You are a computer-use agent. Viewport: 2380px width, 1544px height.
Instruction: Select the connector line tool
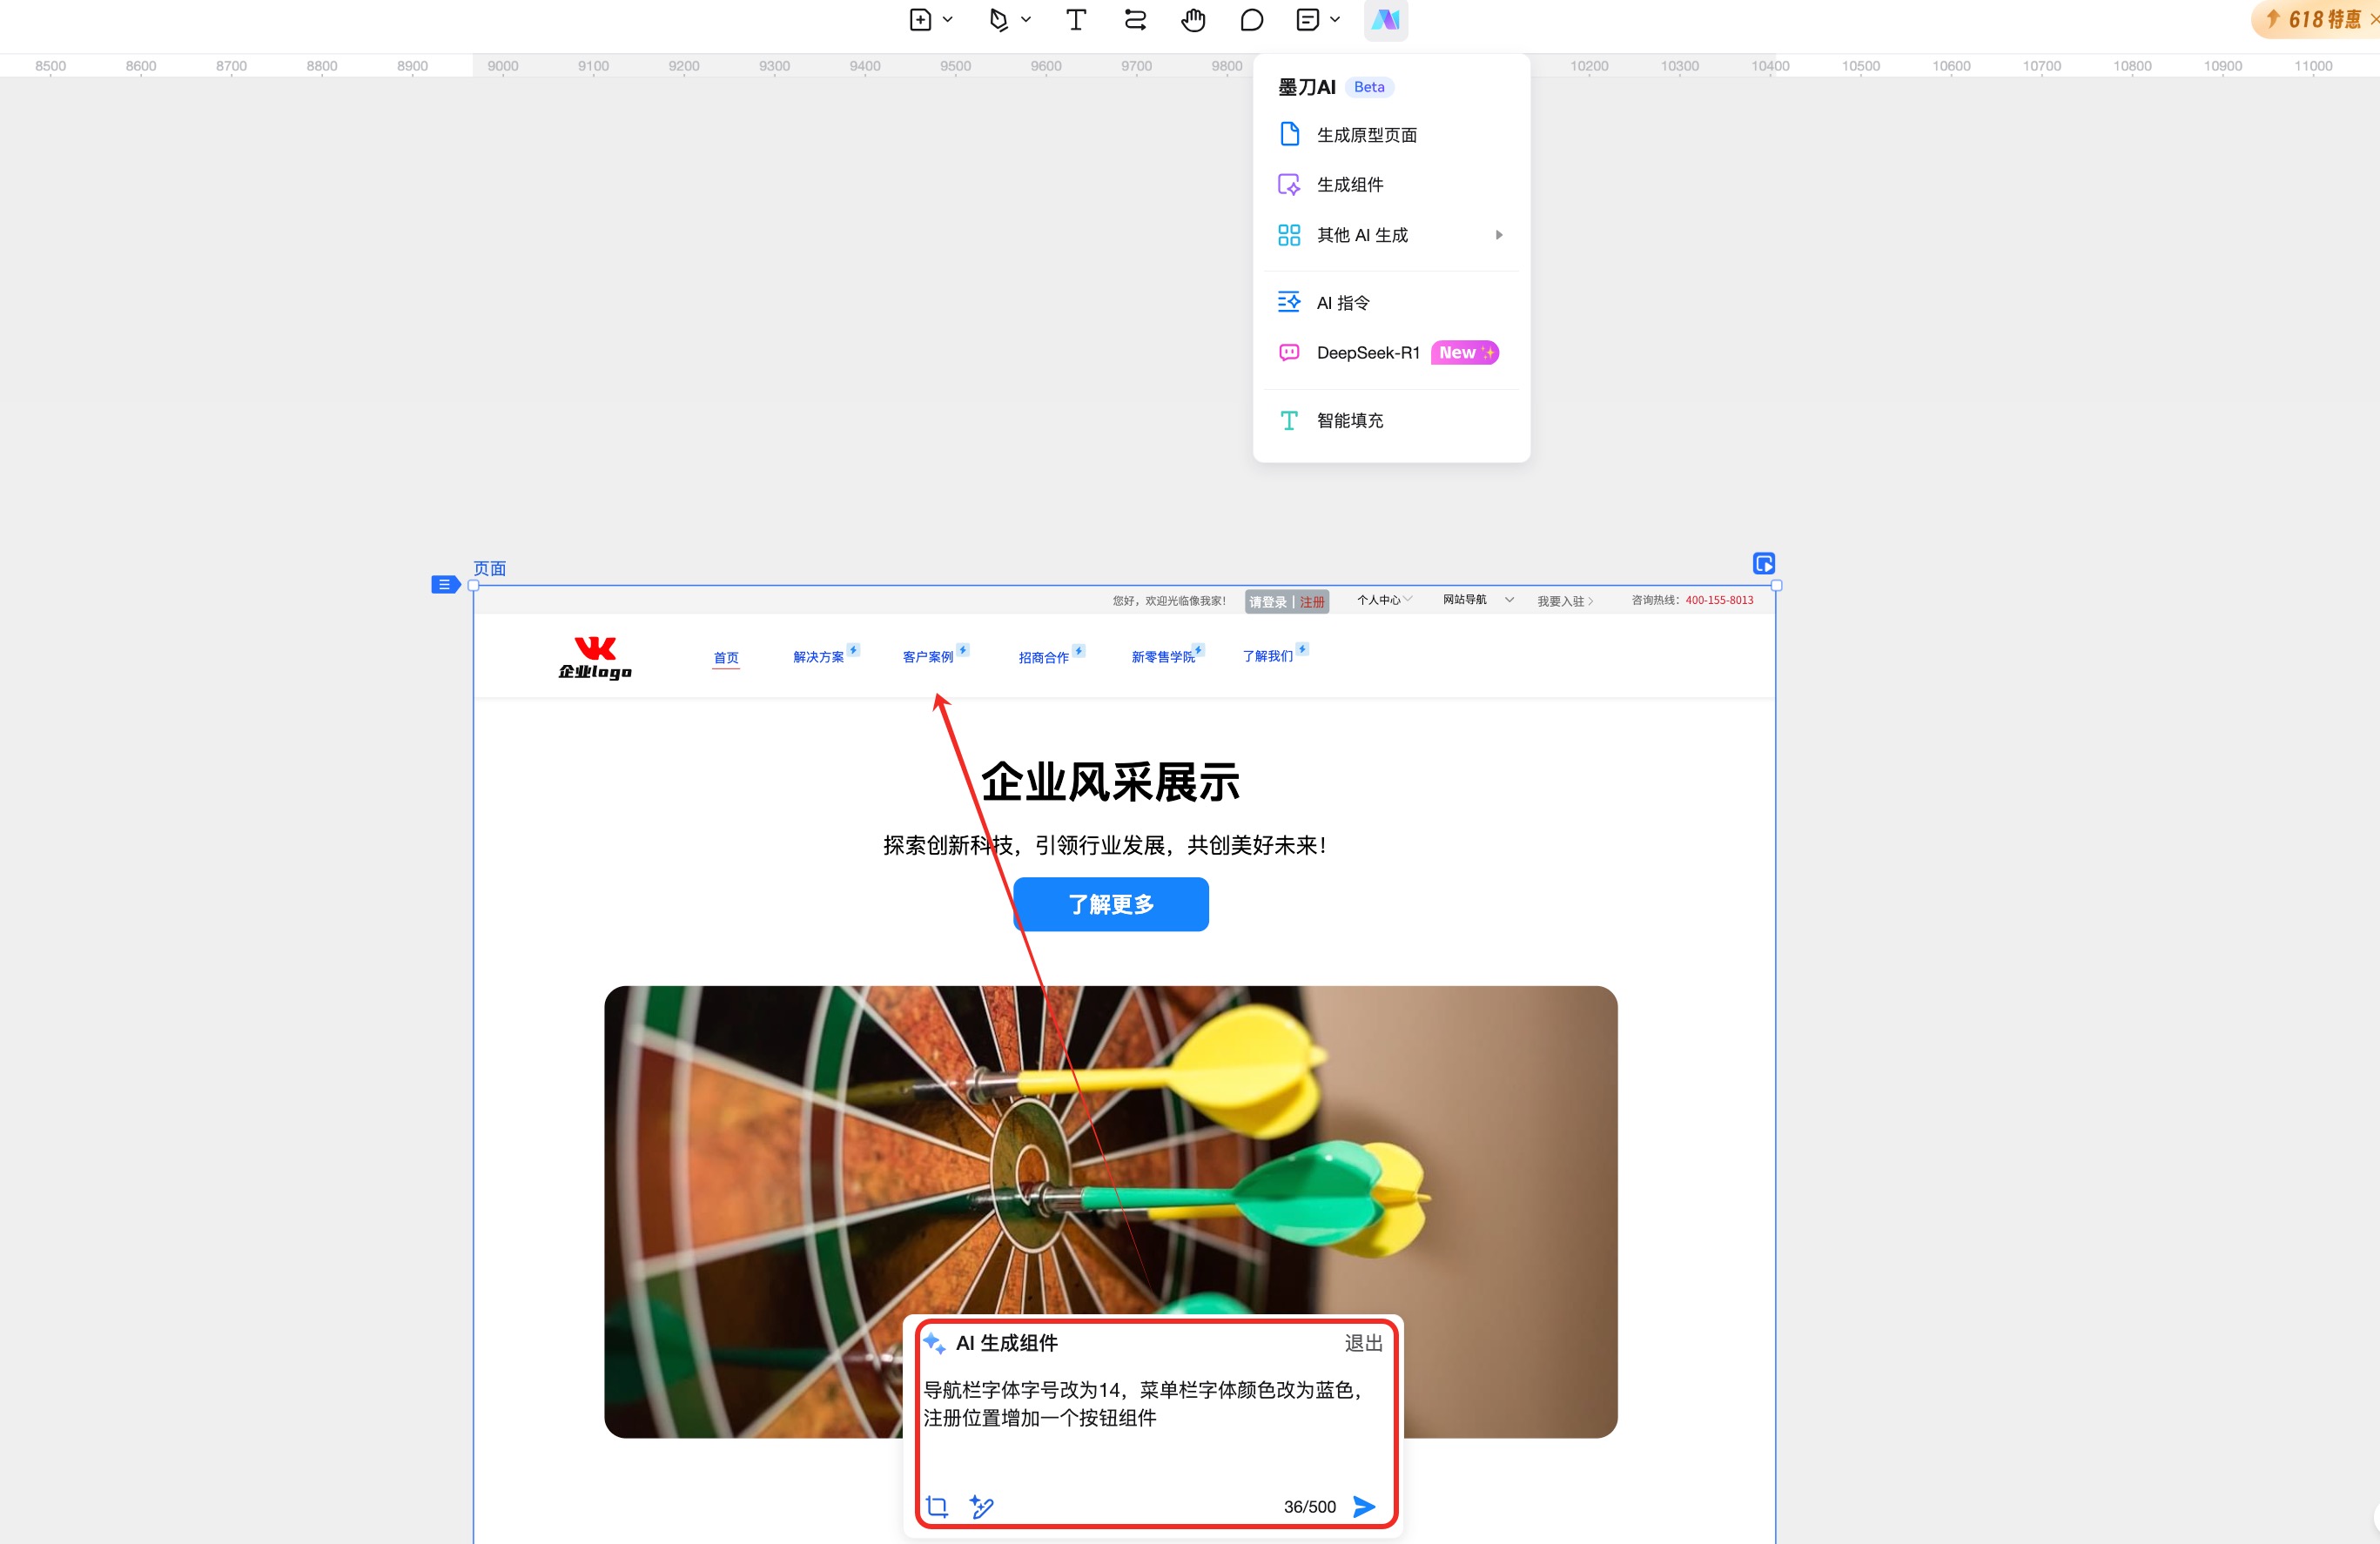pyautogui.click(x=1135, y=20)
